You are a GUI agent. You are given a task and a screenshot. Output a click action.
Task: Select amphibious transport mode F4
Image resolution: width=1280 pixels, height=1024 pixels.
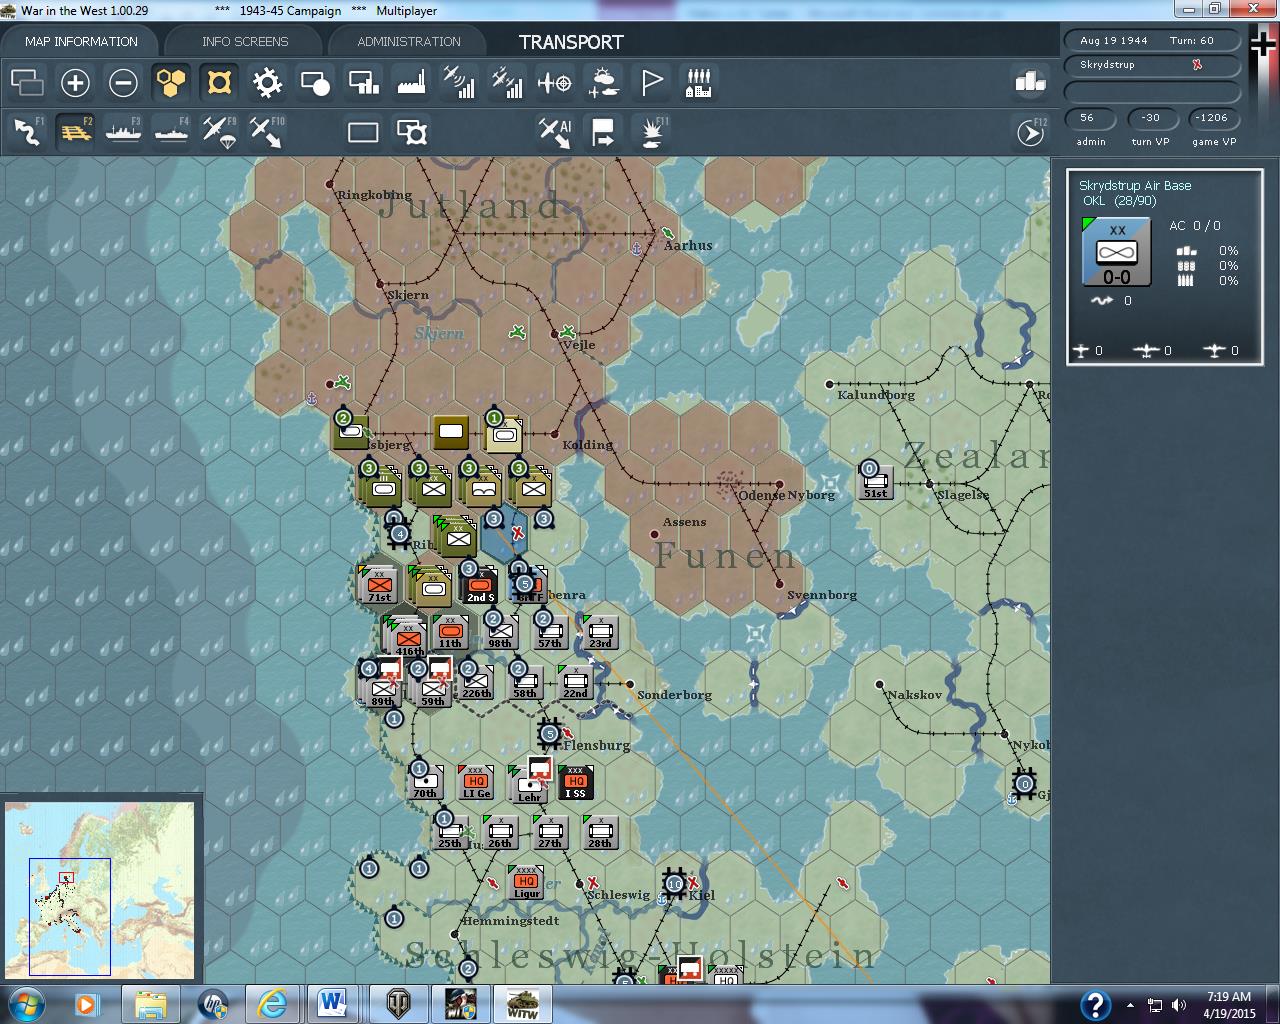pos(171,132)
